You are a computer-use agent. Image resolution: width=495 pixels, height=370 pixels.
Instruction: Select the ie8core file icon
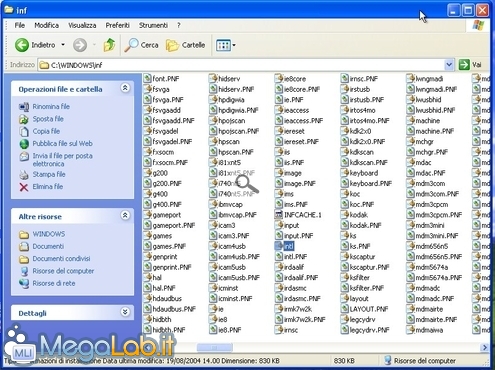tap(279, 79)
